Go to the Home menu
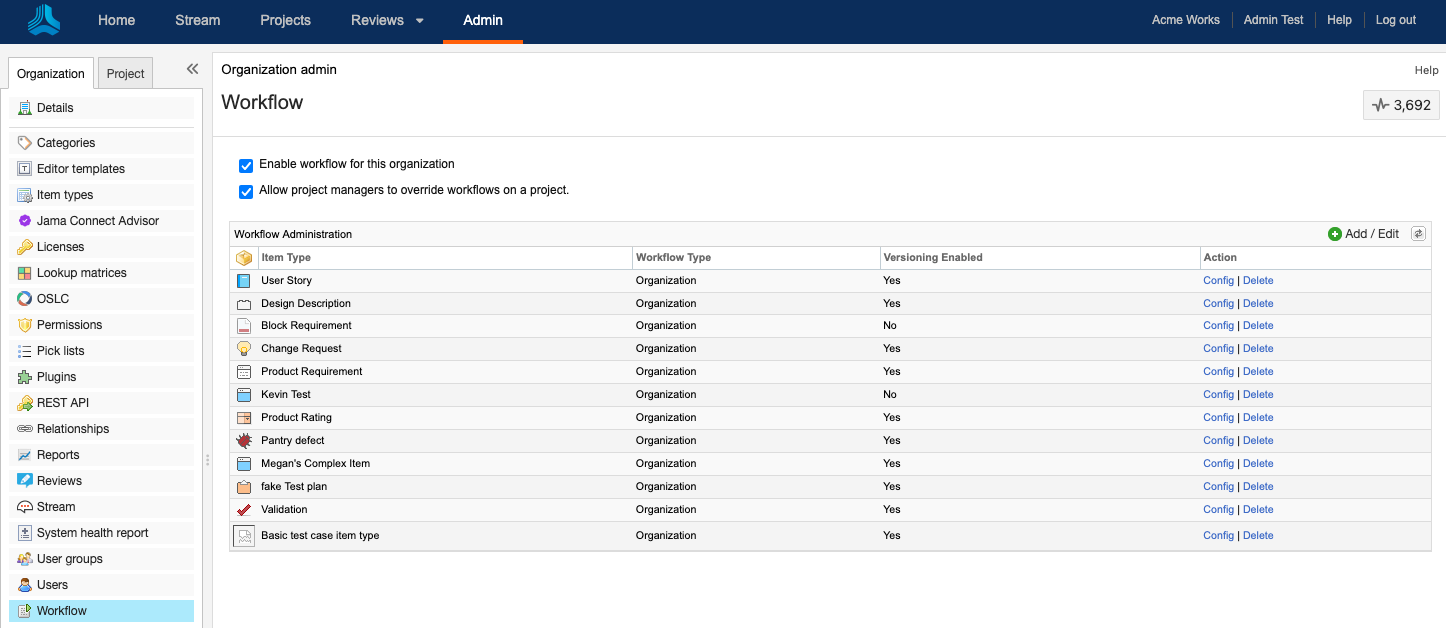This screenshot has height=628, width=1446. pos(116,20)
